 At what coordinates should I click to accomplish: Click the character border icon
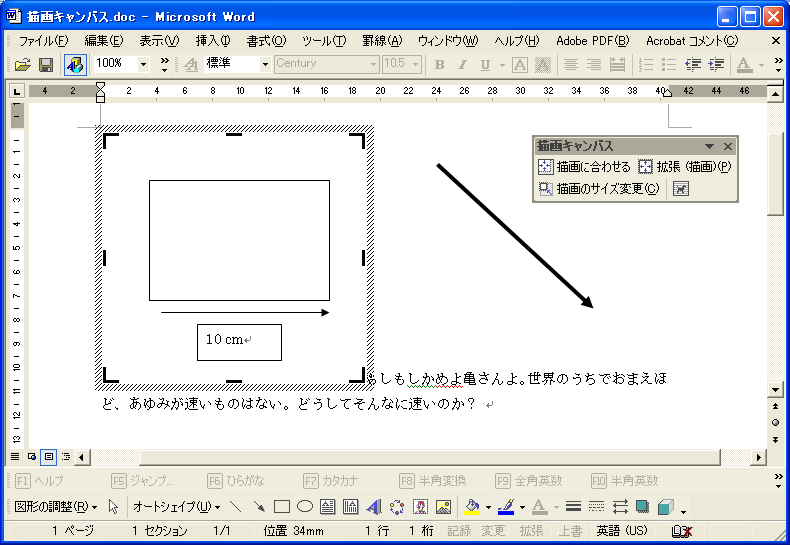coord(519,64)
